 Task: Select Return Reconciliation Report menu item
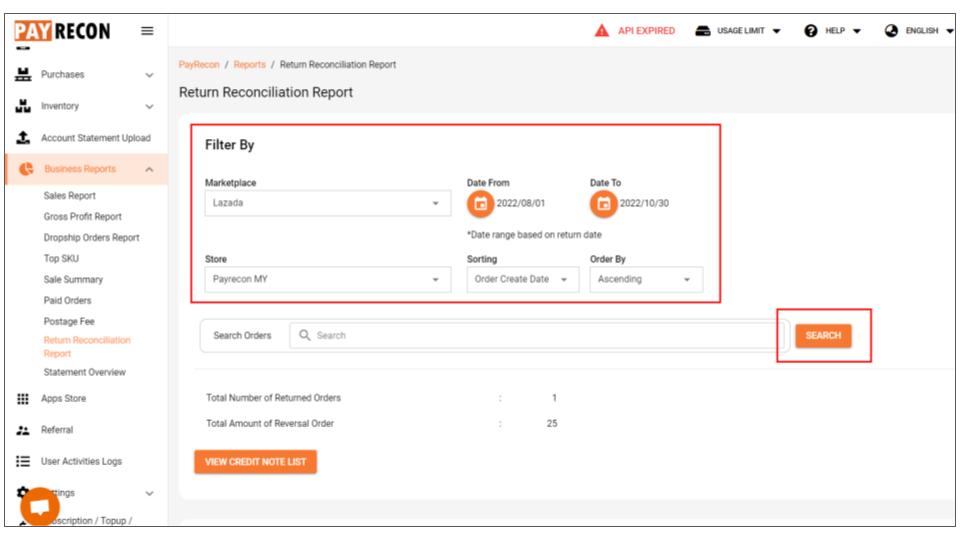coord(87,347)
